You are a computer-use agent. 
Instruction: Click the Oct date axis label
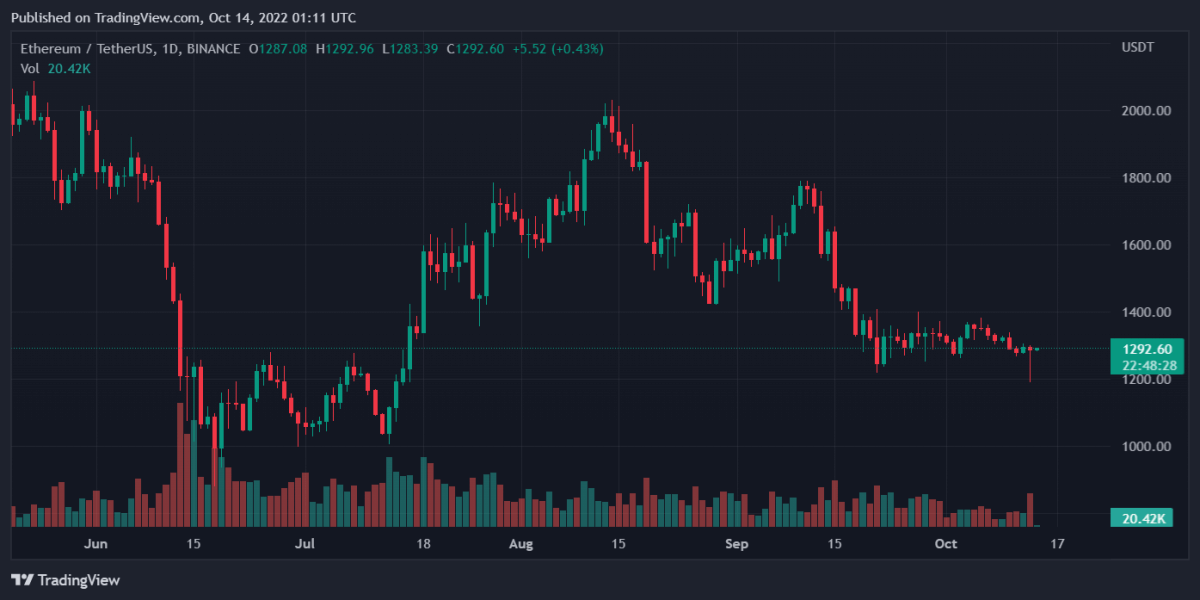[945, 544]
